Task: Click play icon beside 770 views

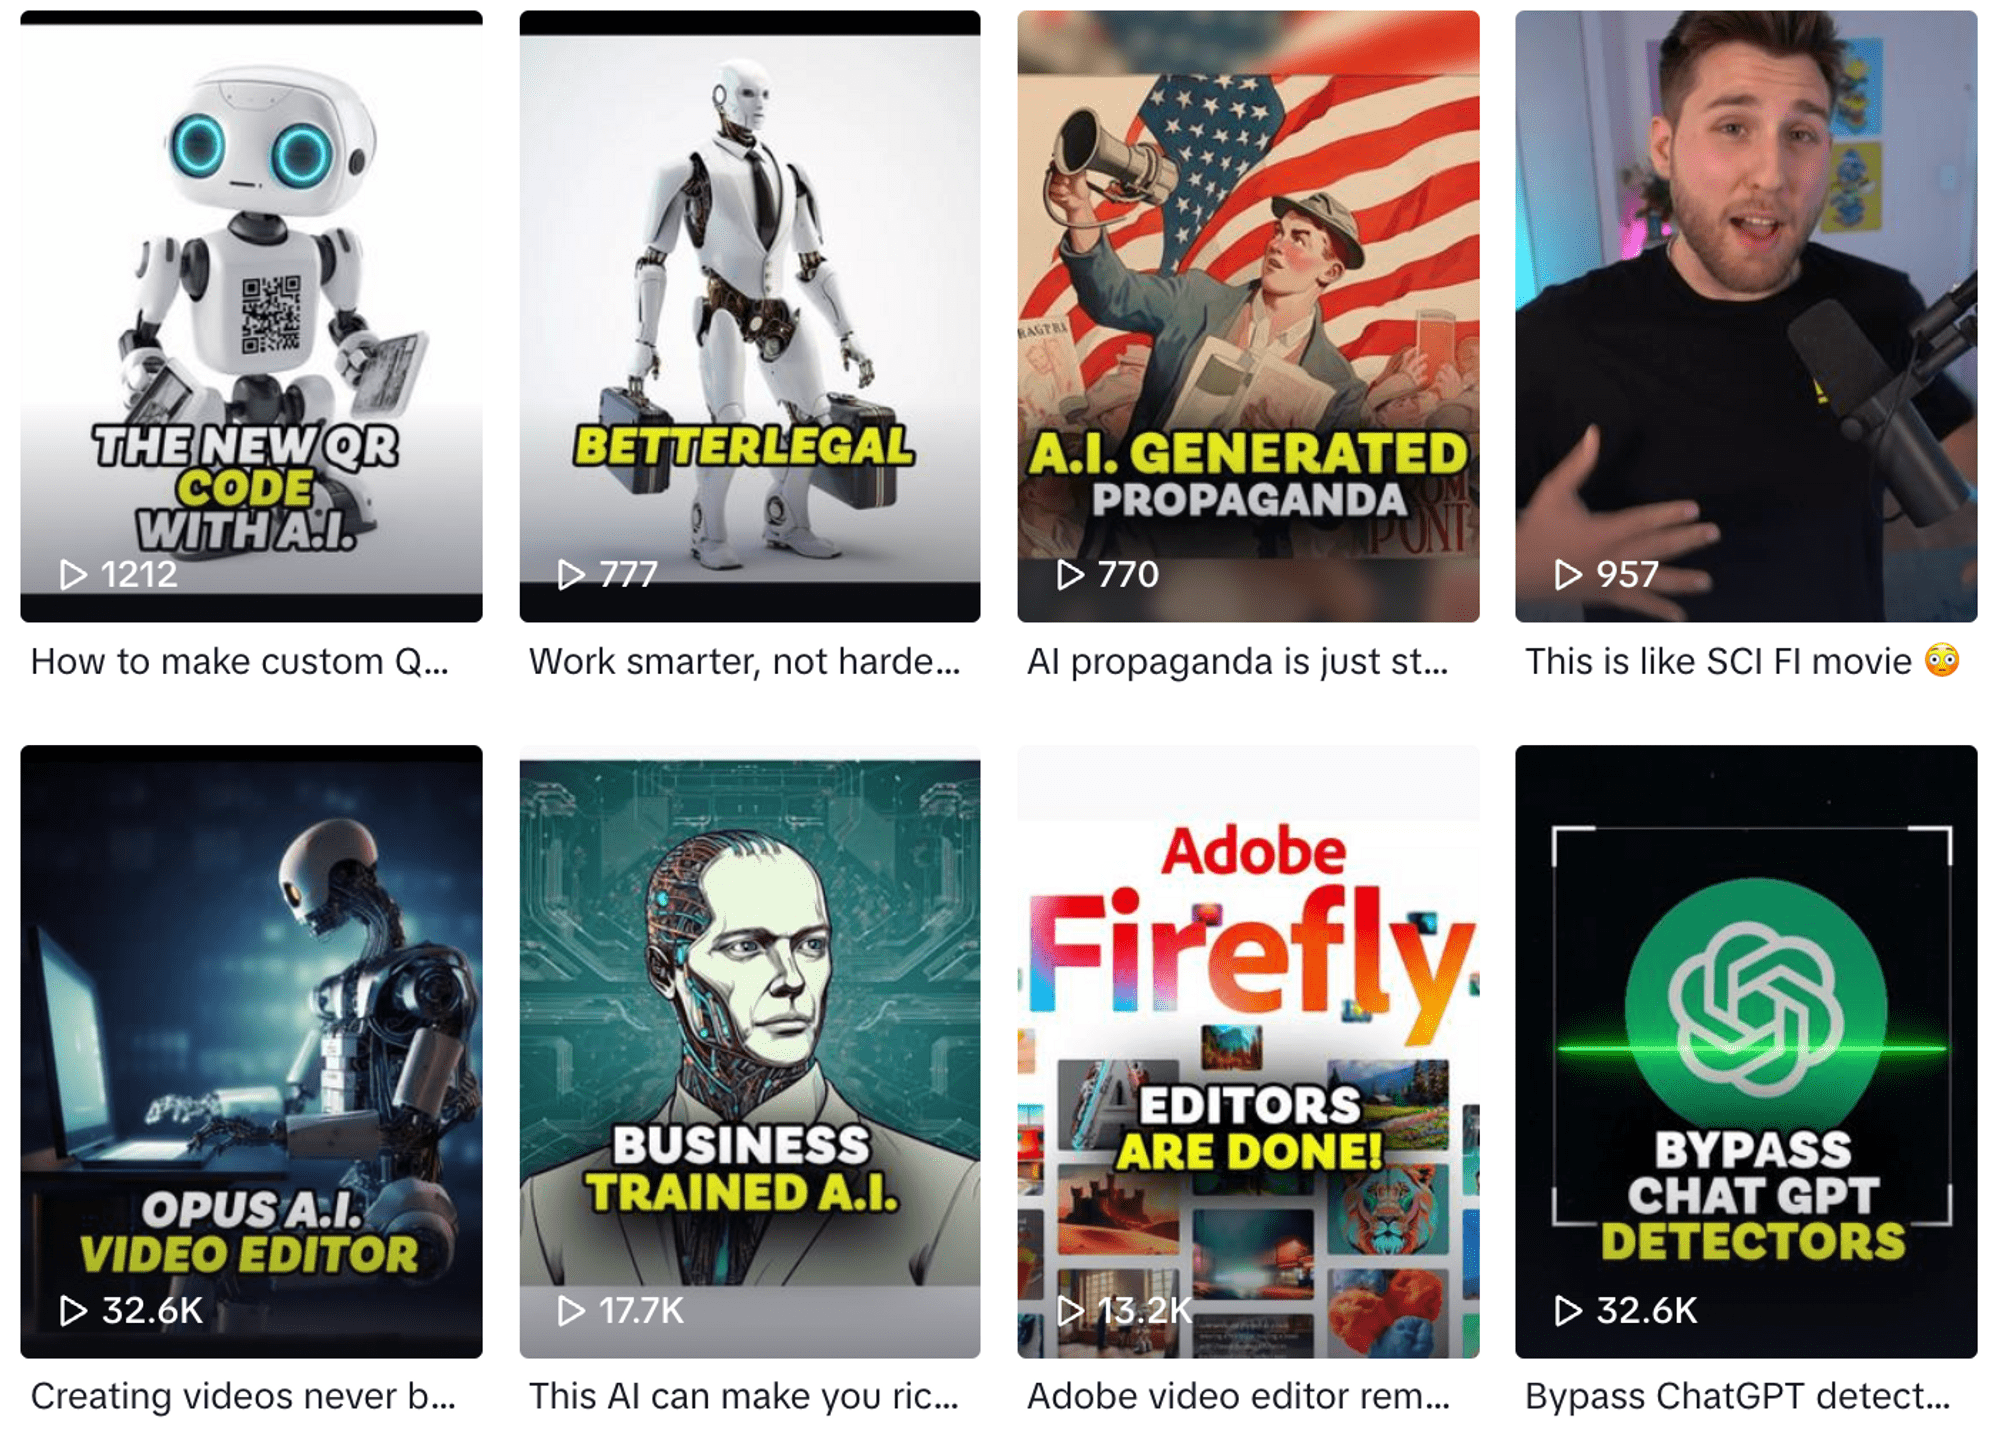Action: (x=1070, y=575)
